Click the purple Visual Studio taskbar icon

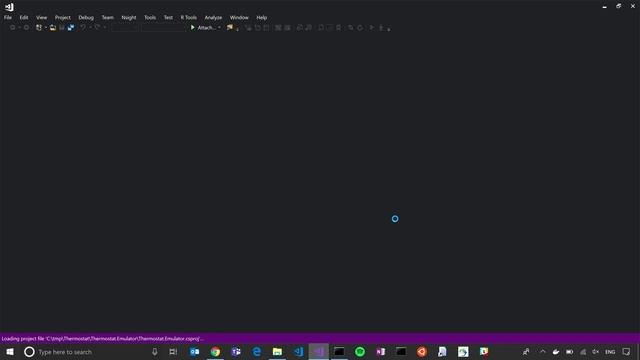coord(318,352)
